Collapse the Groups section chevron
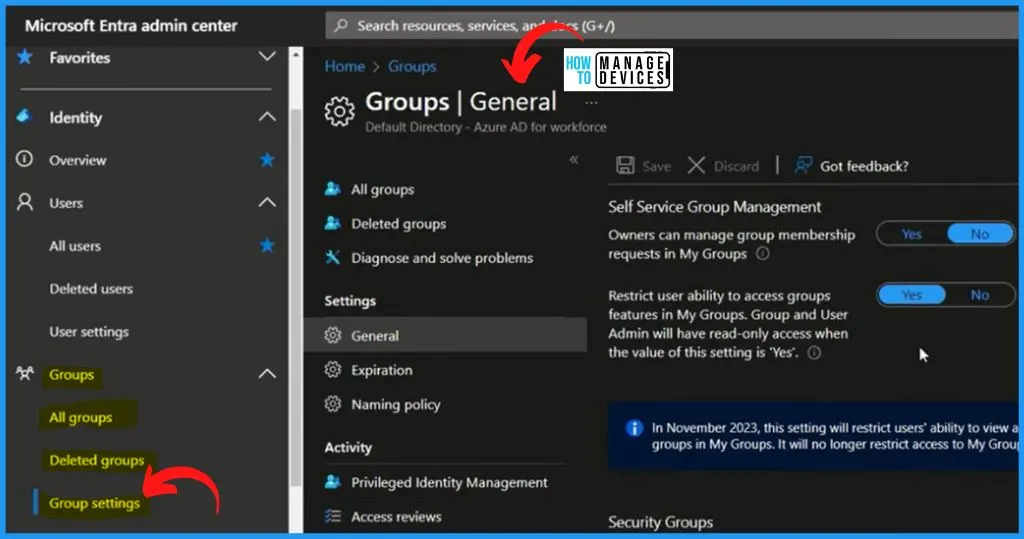Screen dimensions: 1024x539 [x=267, y=374]
